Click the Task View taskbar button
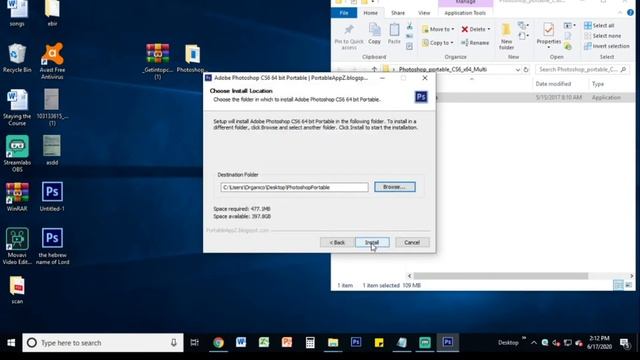The width and height of the screenshot is (640, 360). (195, 342)
